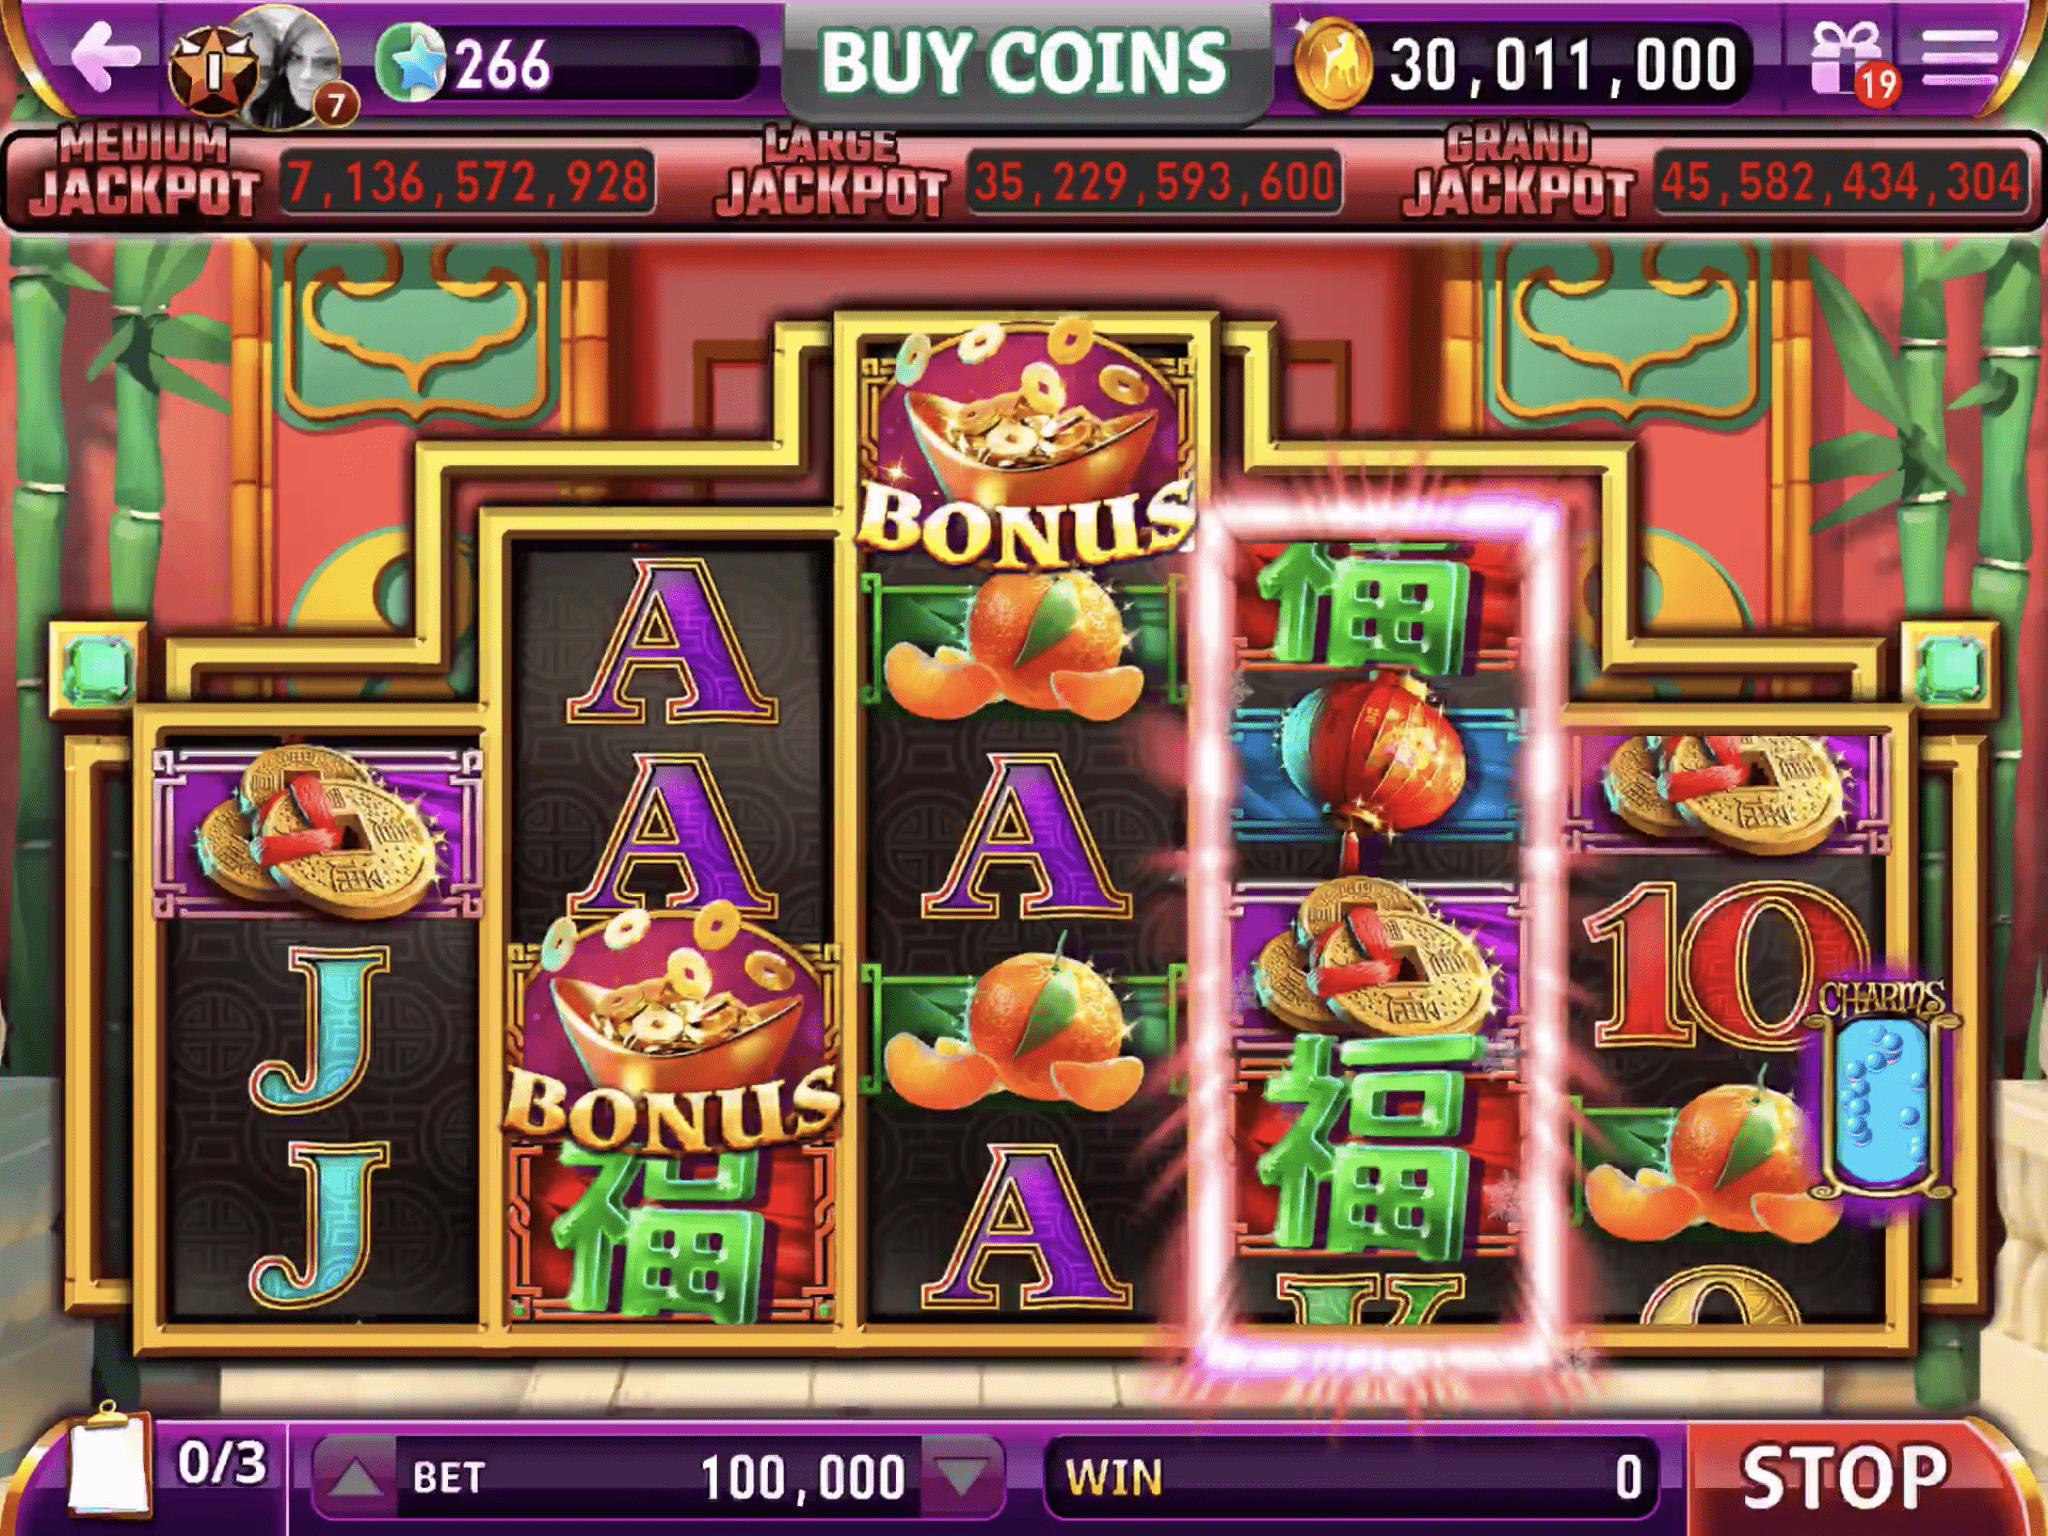The height and width of the screenshot is (1536, 2048).
Task: Tap the 100,000 bet amount field
Action: [660, 1477]
